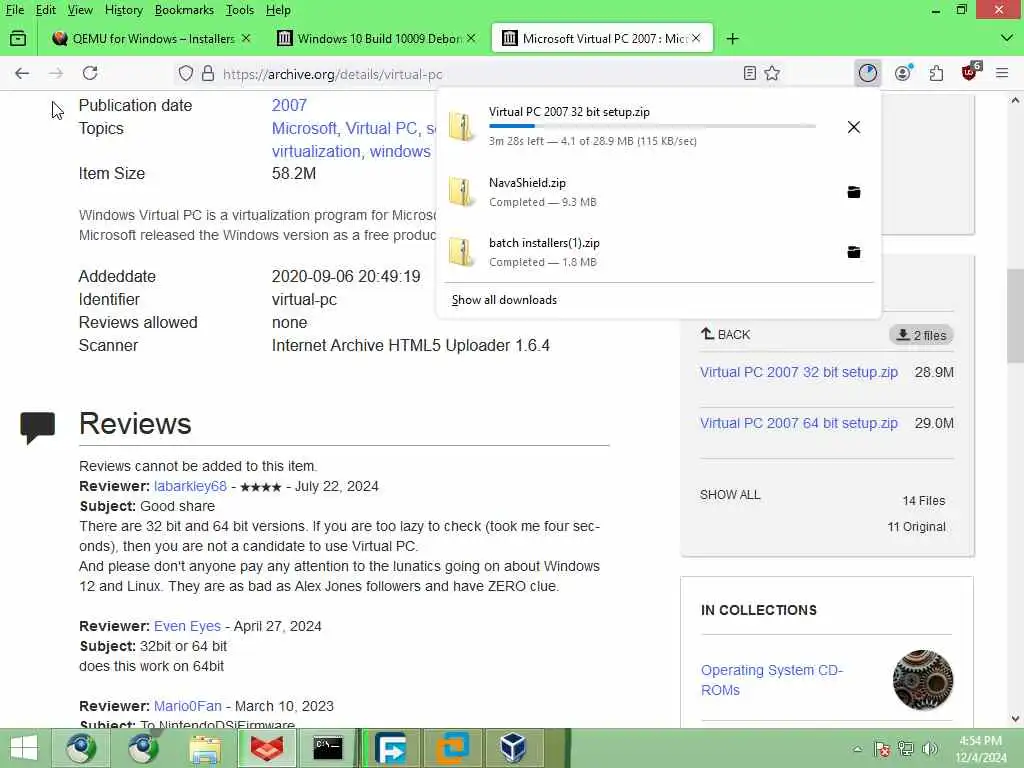Open the uBlock Origin extension icon
The image size is (1024, 768).
(x=970, y=72)
